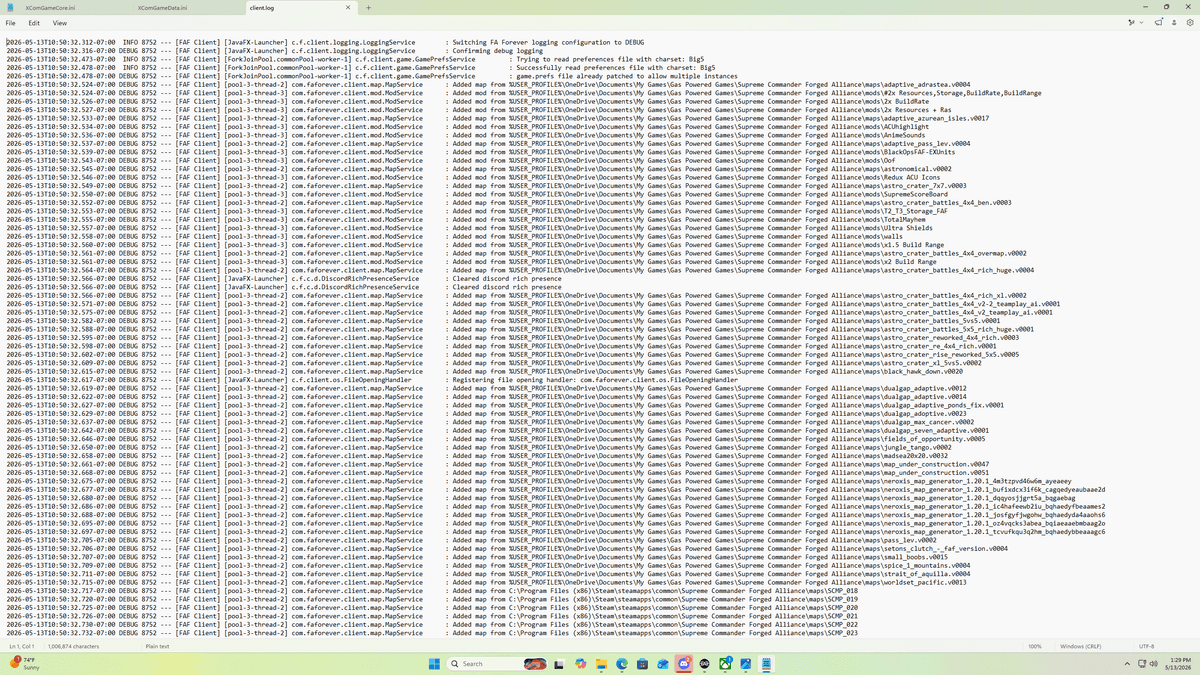Click log line ending with maps\jungle_tango.v0002
1200x675 pixels.
click(x=479, y=447)
